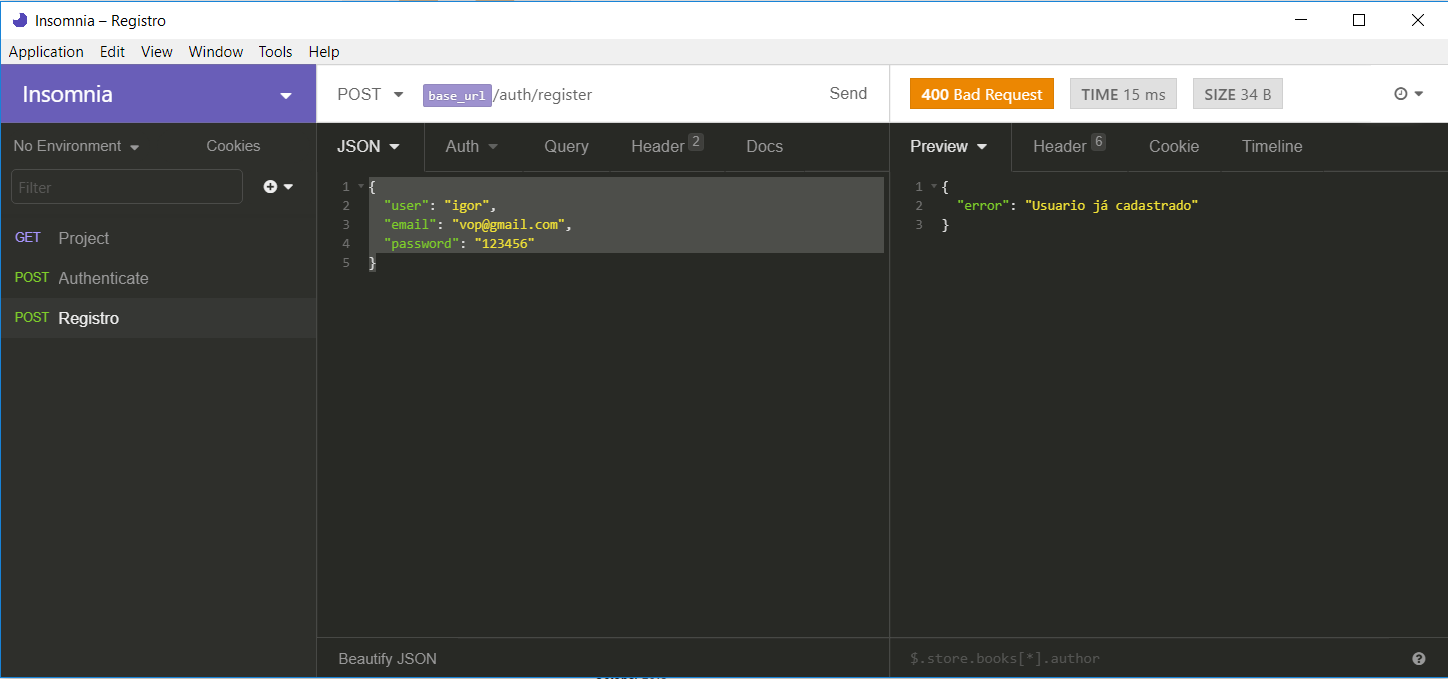Click the "Usuario já cadastrado" error text
The image size is (1448, 679).
point(1111,205)
